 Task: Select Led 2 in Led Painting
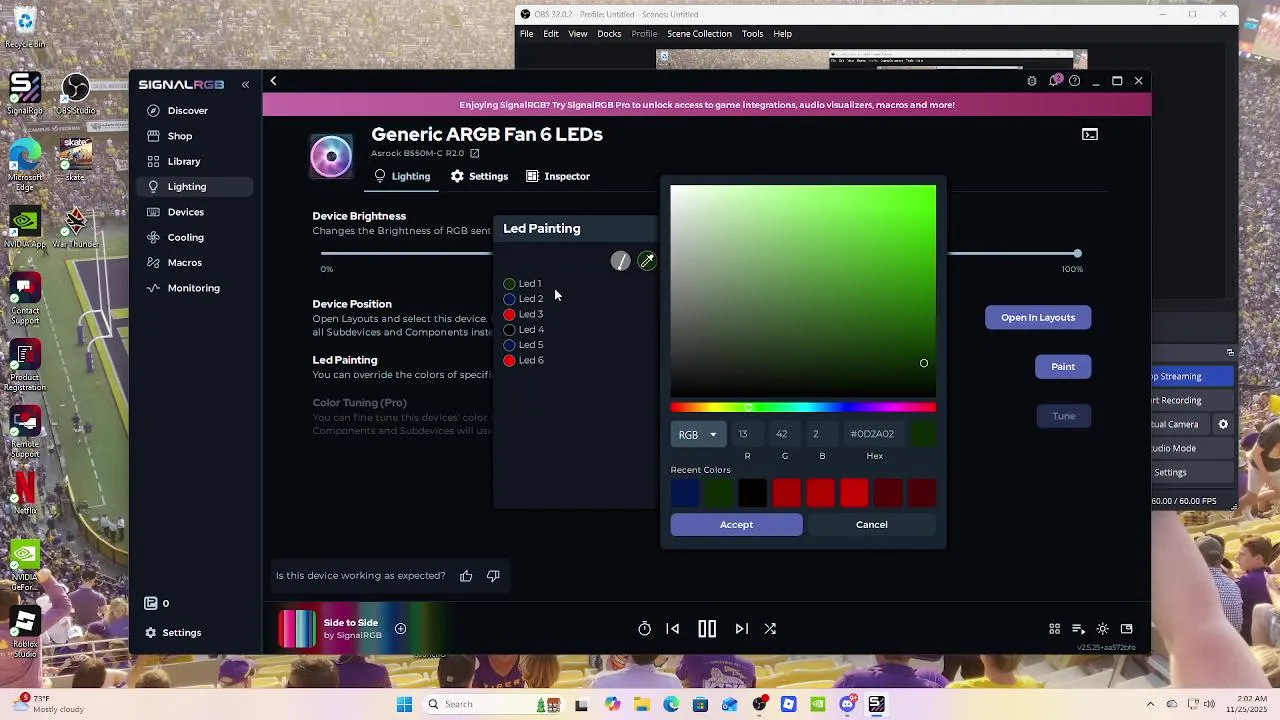click(523, 299)
